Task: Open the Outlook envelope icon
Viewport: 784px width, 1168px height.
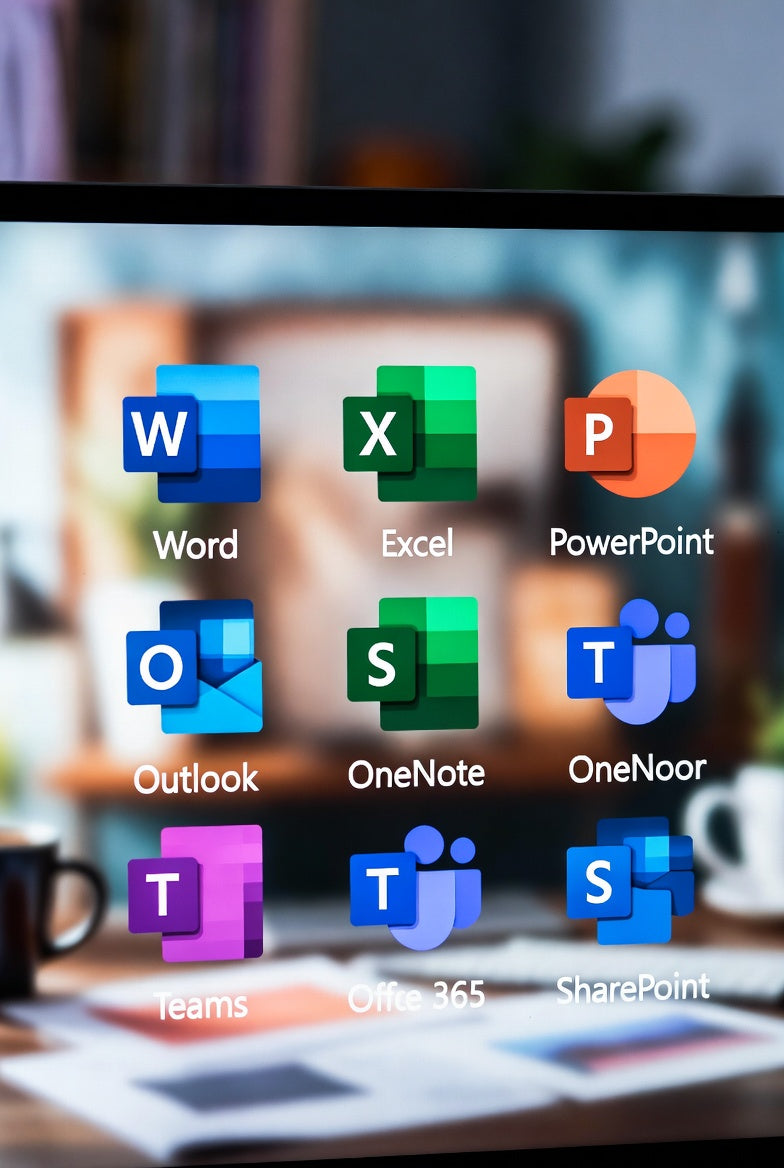Action: pyautogui.click(x=194, y=667)
